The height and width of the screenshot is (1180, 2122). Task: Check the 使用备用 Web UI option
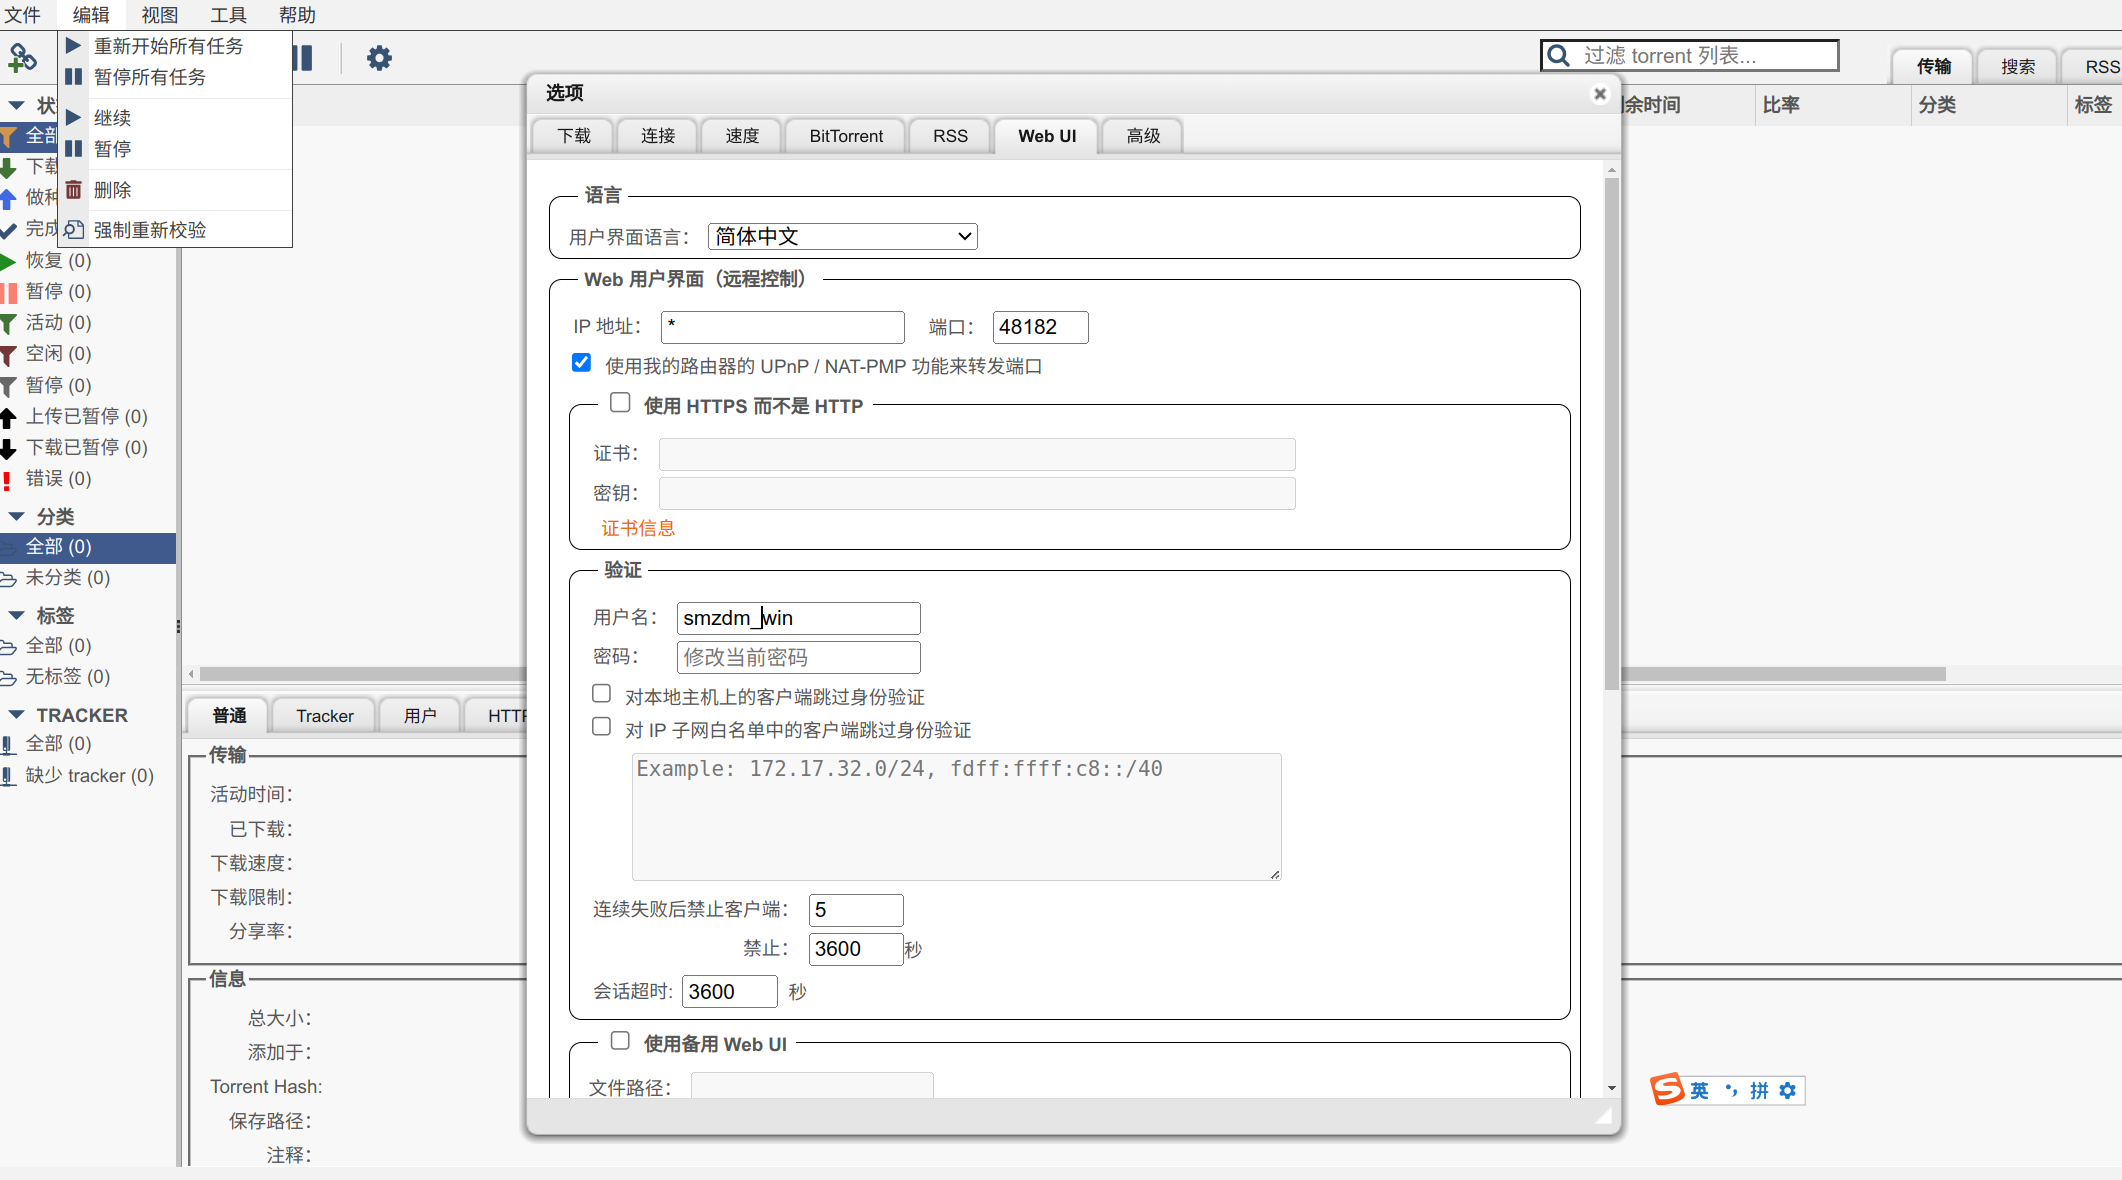(620, 1041)
